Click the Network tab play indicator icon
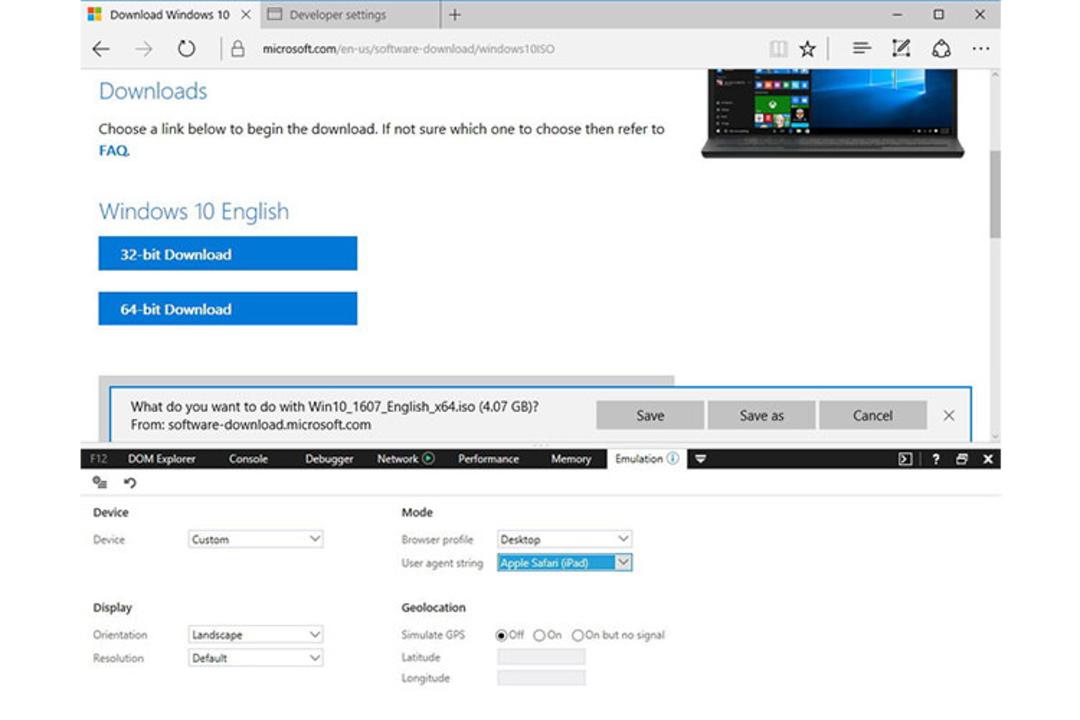This screenshot has width=1080, height=720. point(428,458)
